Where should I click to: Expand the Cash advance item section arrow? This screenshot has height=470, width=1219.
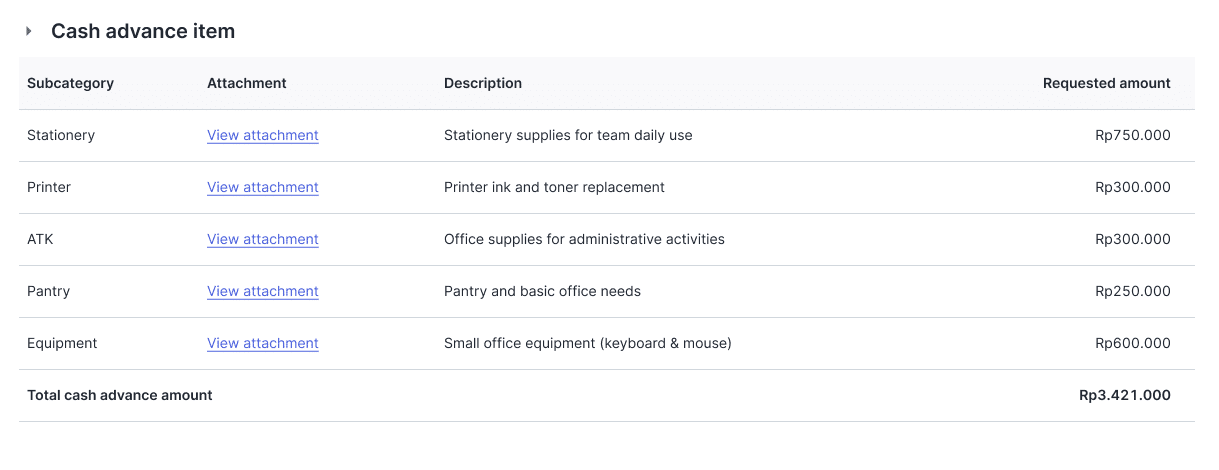click(29, 31)
